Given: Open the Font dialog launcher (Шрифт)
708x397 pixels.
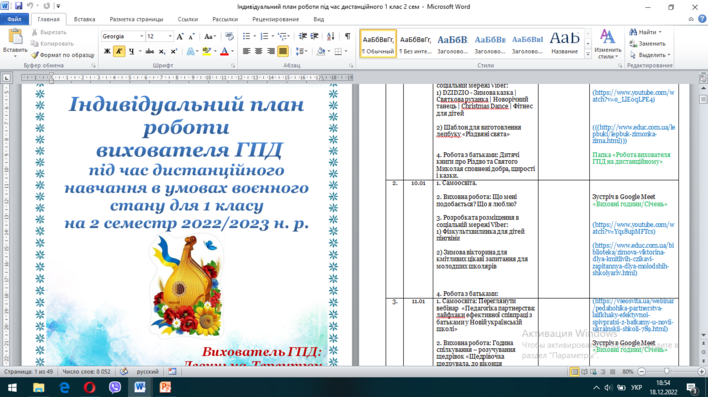Looking at the screenshot, I should click(233, 66).
